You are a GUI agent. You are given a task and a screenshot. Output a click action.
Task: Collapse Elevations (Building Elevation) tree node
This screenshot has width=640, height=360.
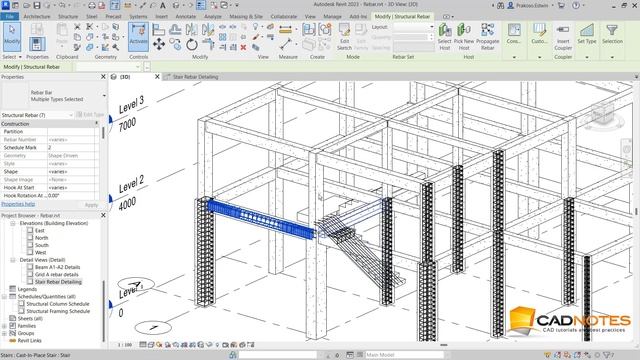coord(13,223)
